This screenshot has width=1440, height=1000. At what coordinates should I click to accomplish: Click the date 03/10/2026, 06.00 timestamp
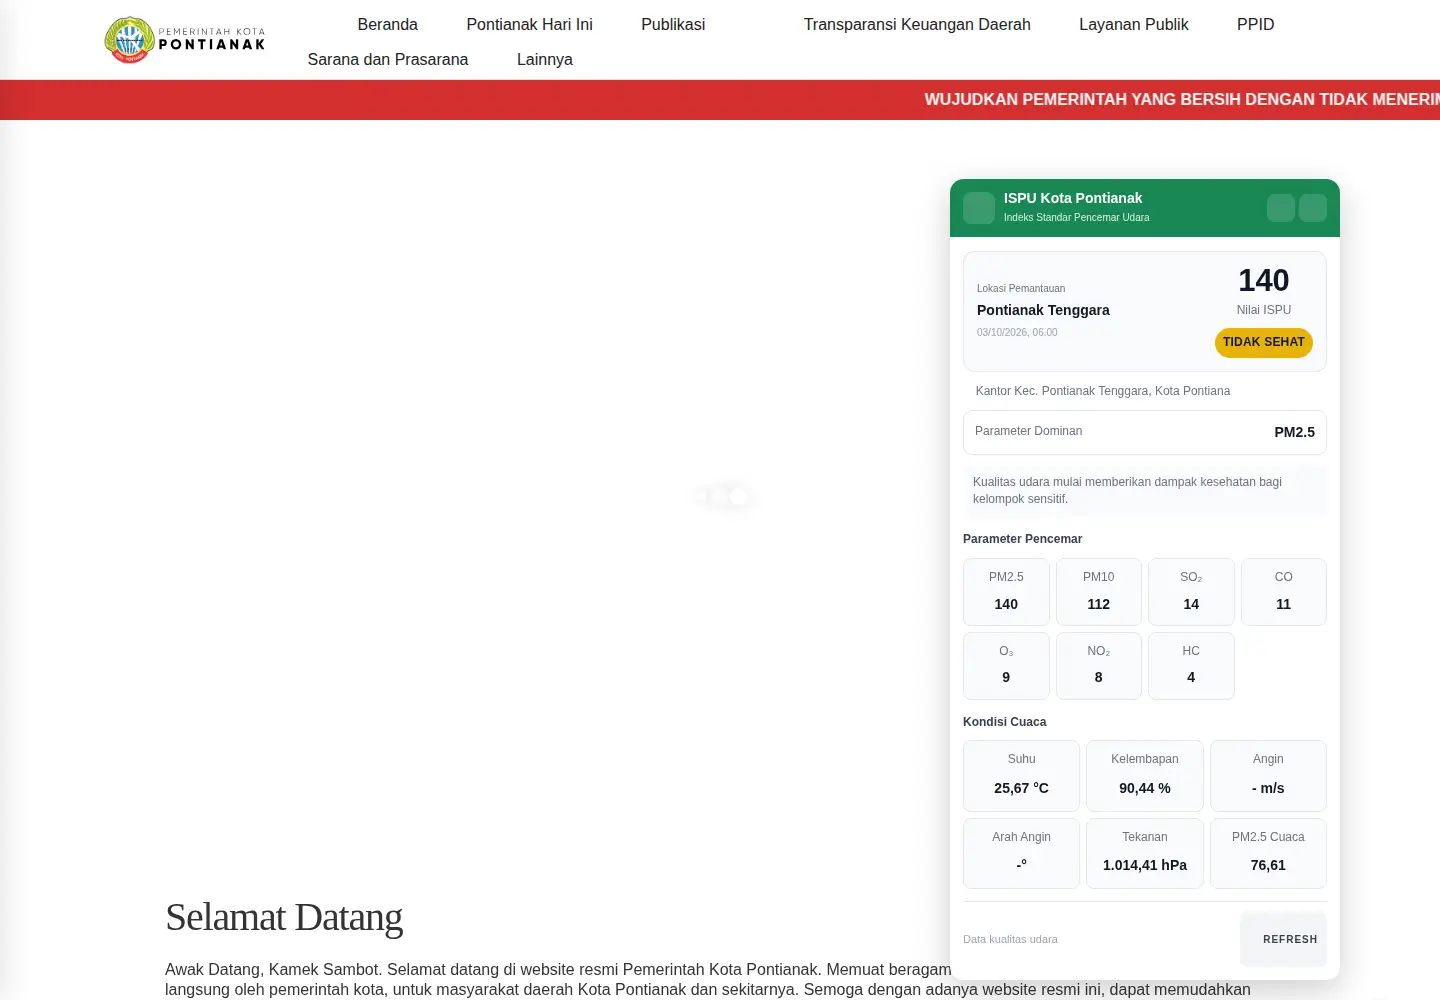pyautogui.click(x=1017, y=332)
